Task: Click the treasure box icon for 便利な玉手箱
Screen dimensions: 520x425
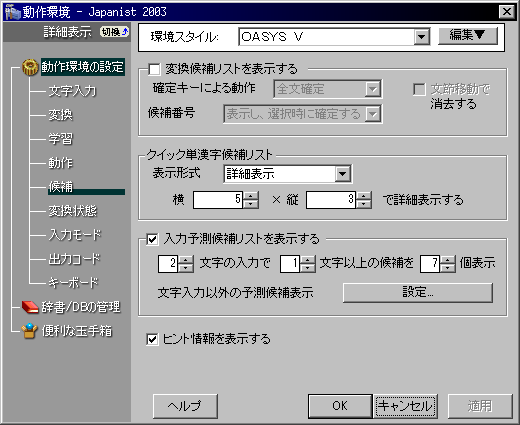Action: pos(29,331)
